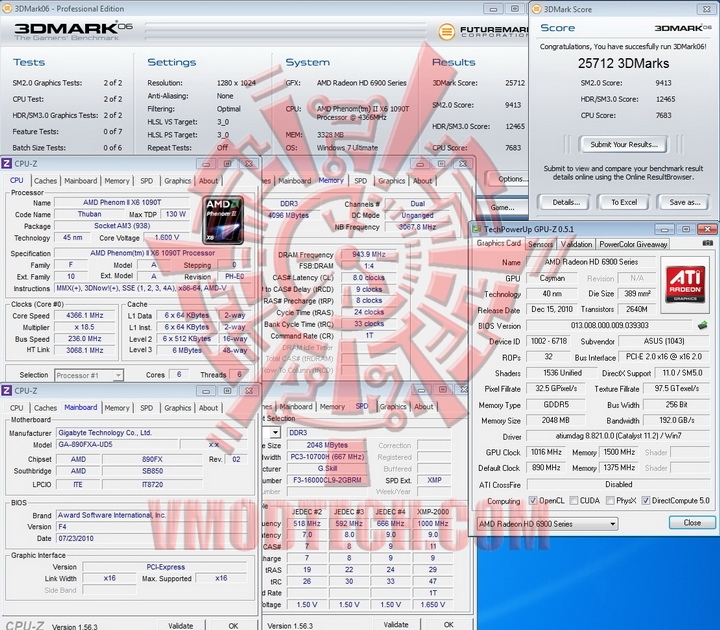Screen dimensions: 720x630
Task: Click the Thuban code name field
Action: click(90, 214)
